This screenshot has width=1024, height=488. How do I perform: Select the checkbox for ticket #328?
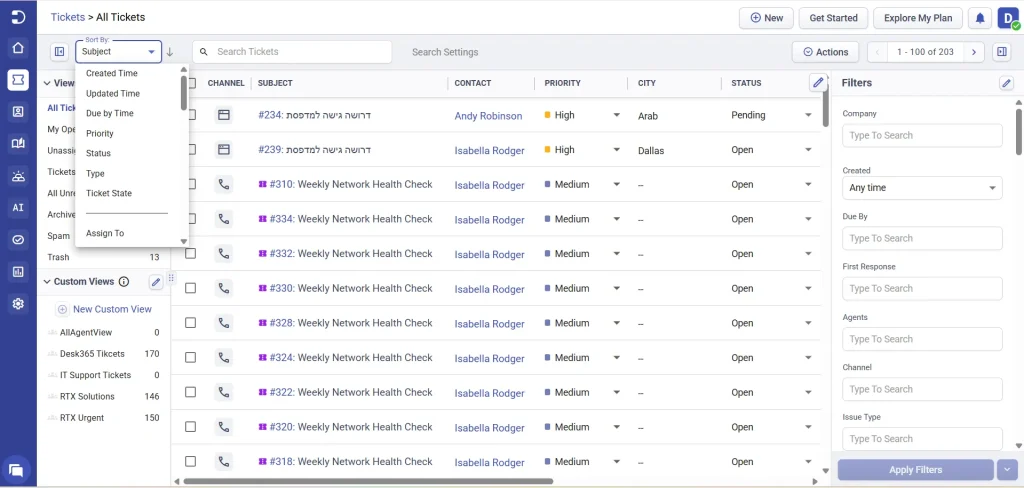tap(191, 323)
